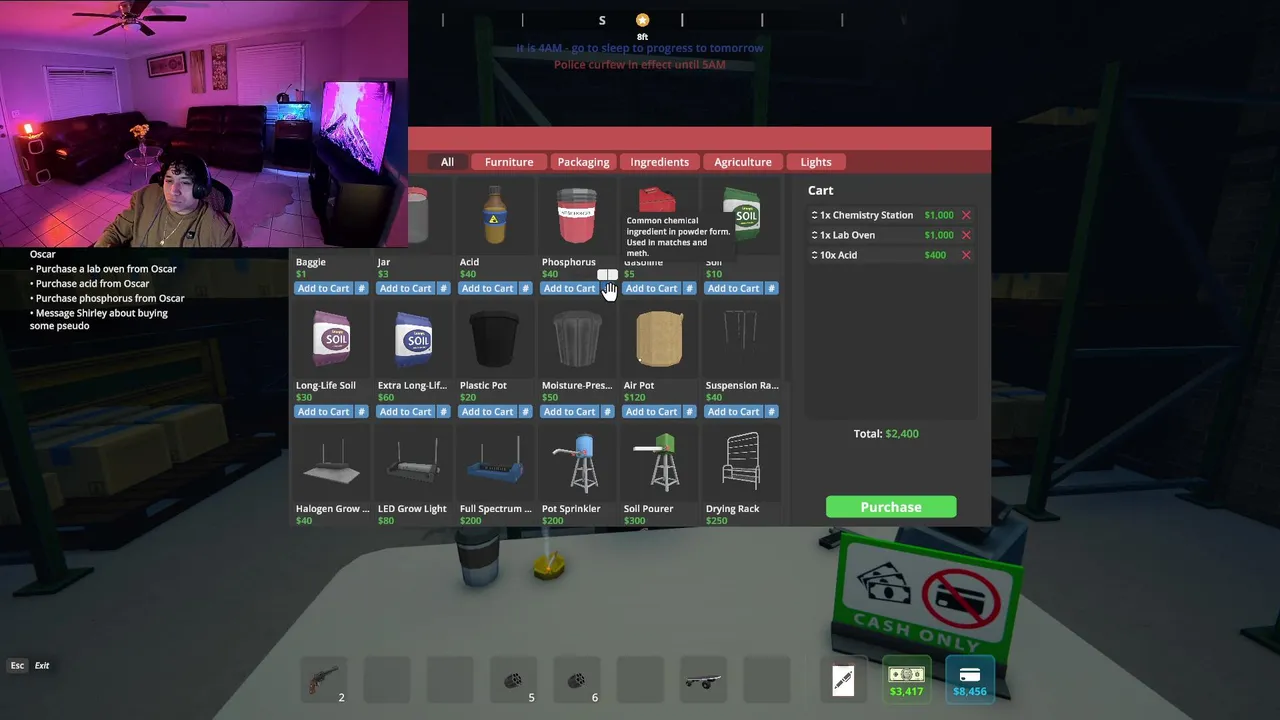The height and width of the screenshot is (720, 1280).
Task: Remove 10x Acid from the cart
Action: (966, 255)
